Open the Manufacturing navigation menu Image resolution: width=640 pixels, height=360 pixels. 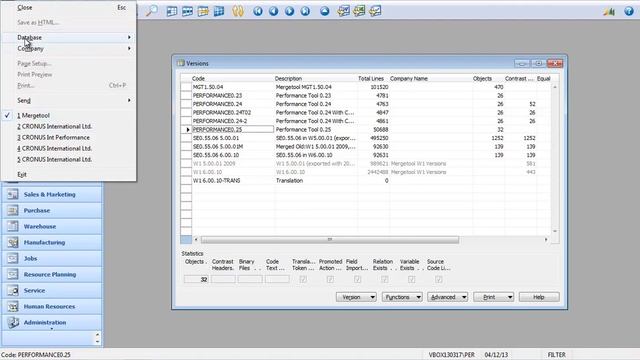coord(52,242)
